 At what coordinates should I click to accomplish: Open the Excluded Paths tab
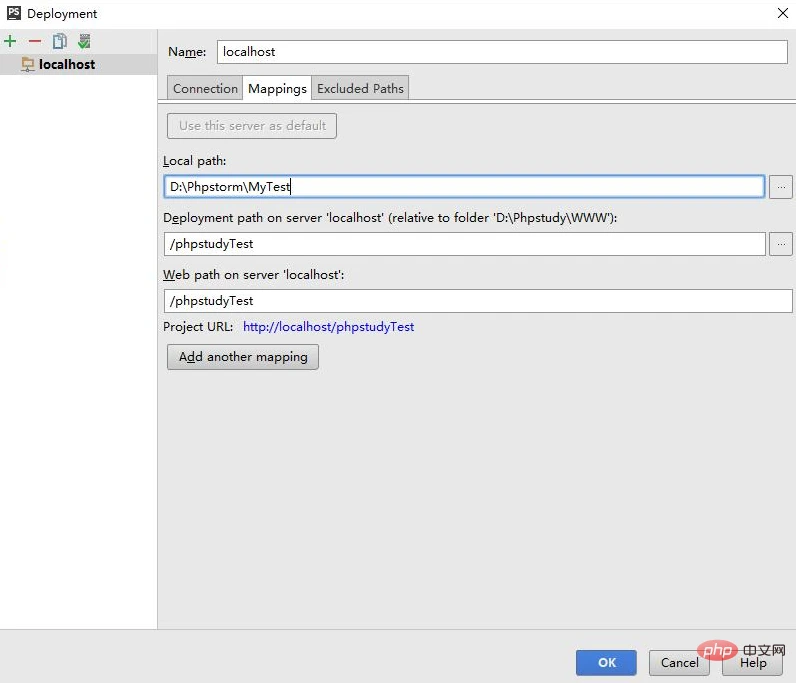[360, 88]
